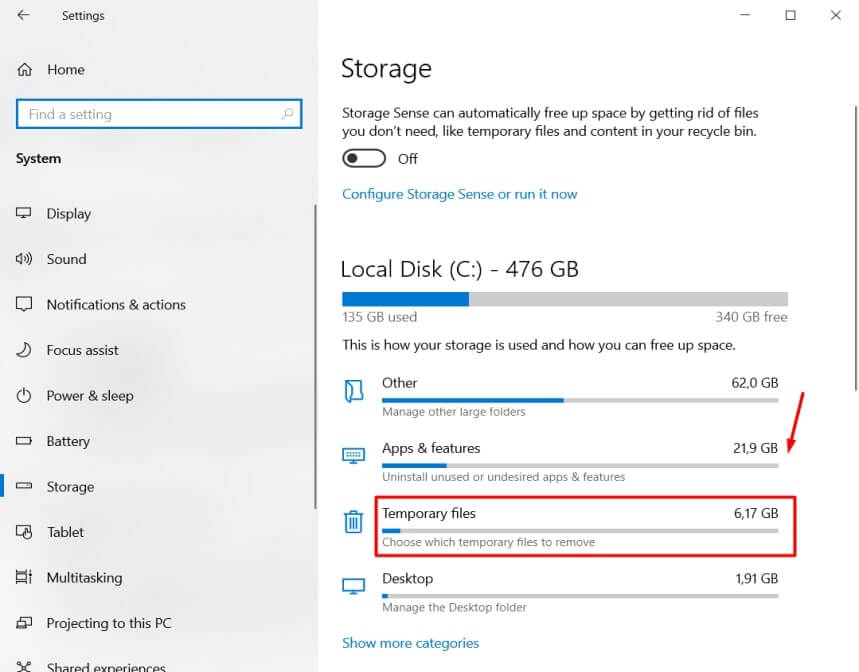Click the Other category folder icon
Image resolution: width=859 pixels, height=672 pixels.
click(353, 391)
